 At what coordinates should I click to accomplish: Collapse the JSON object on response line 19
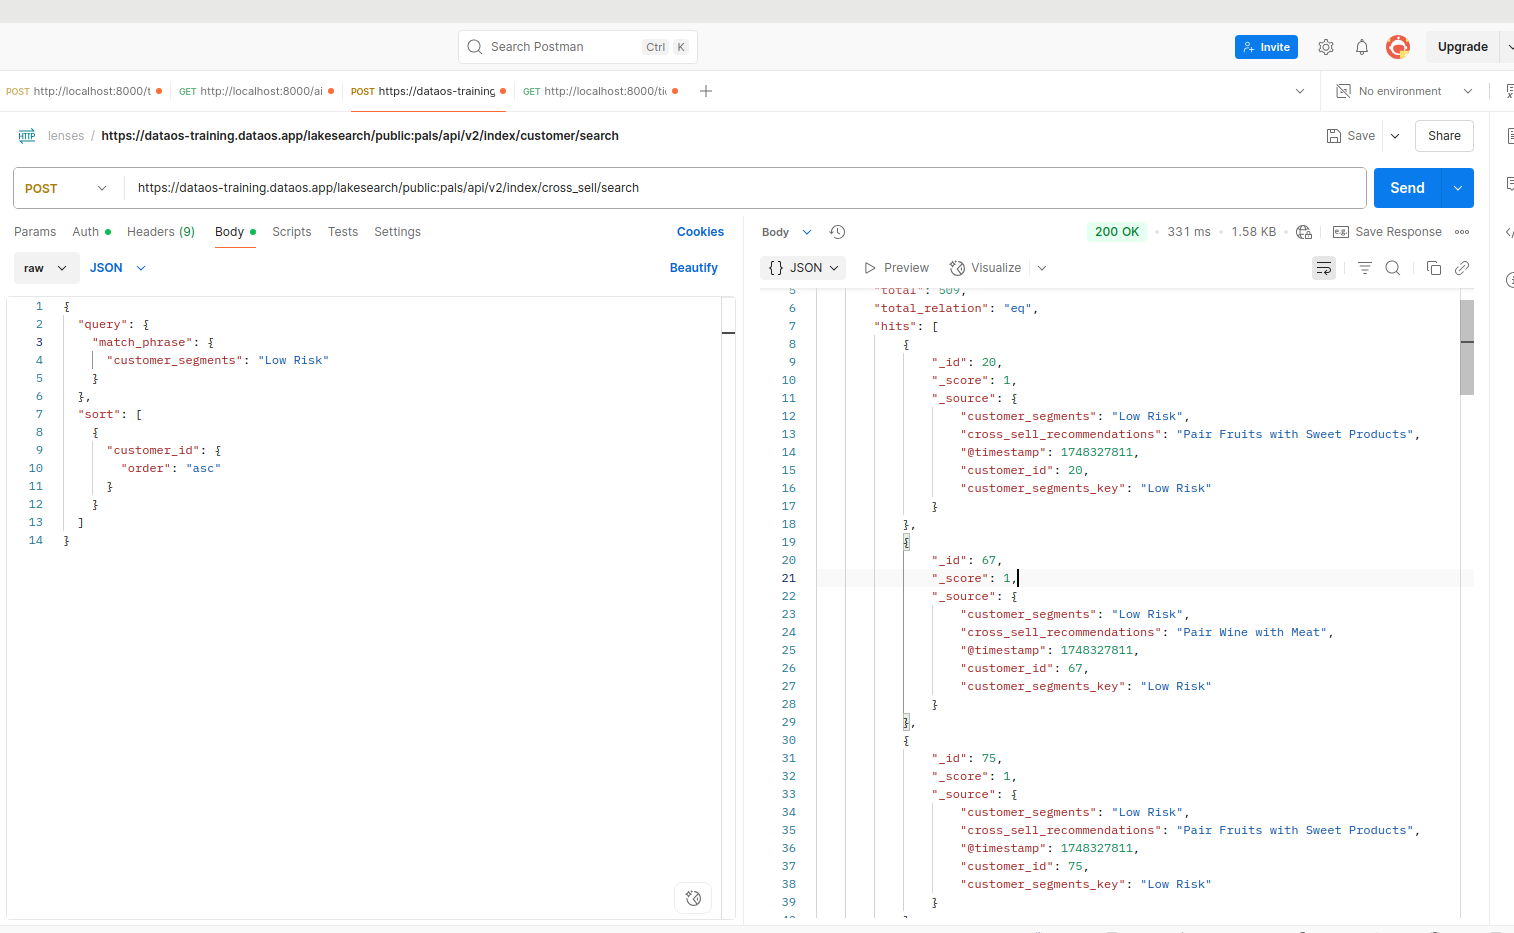pos(907,542)
